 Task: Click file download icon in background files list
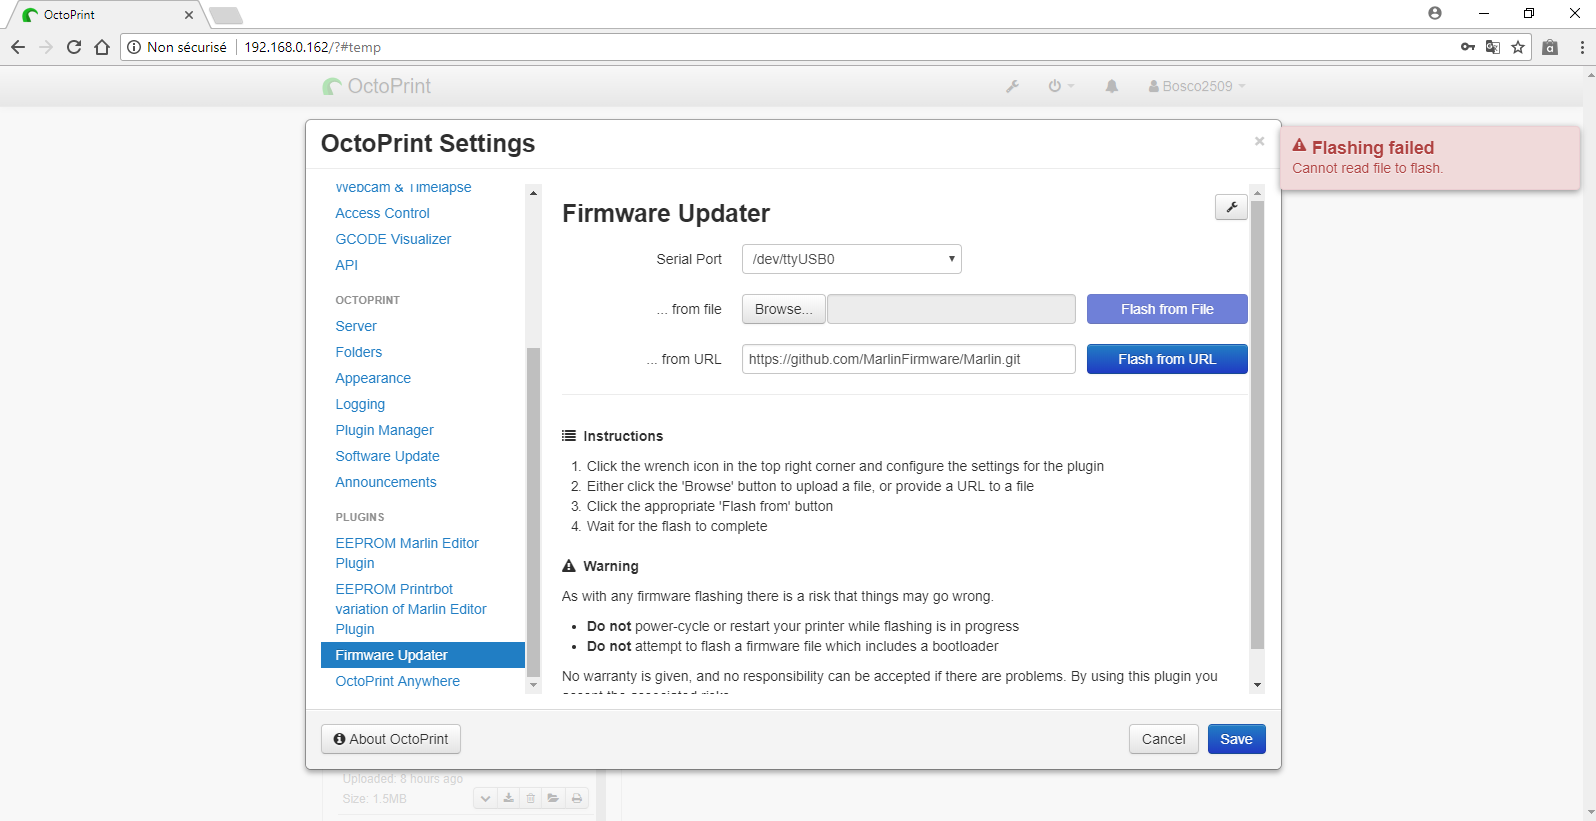coord(508,798)
